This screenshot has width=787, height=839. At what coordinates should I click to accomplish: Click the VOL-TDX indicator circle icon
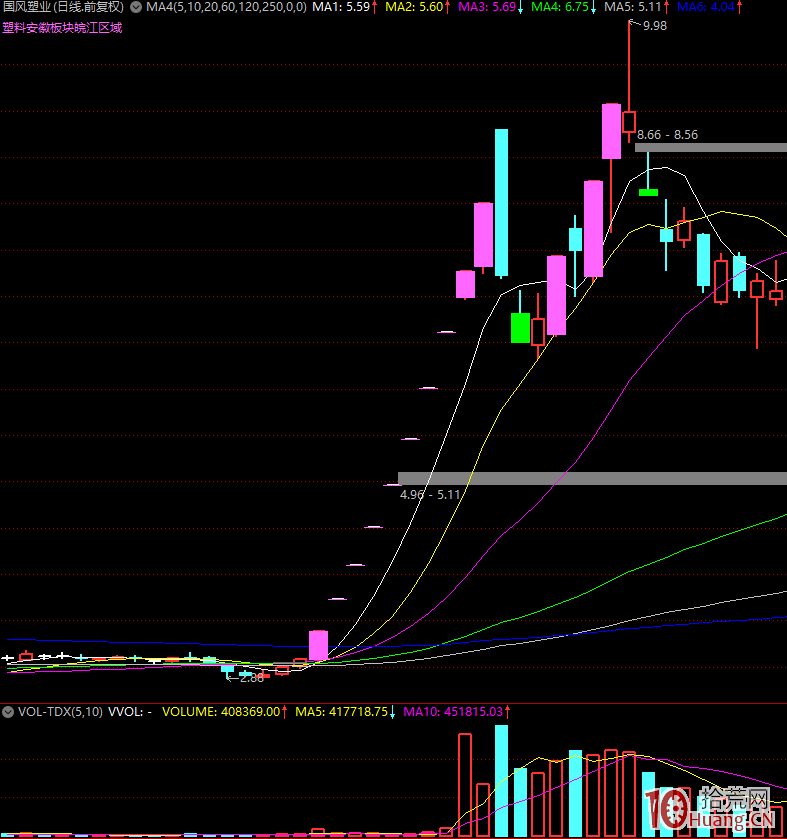click(8, 712)
